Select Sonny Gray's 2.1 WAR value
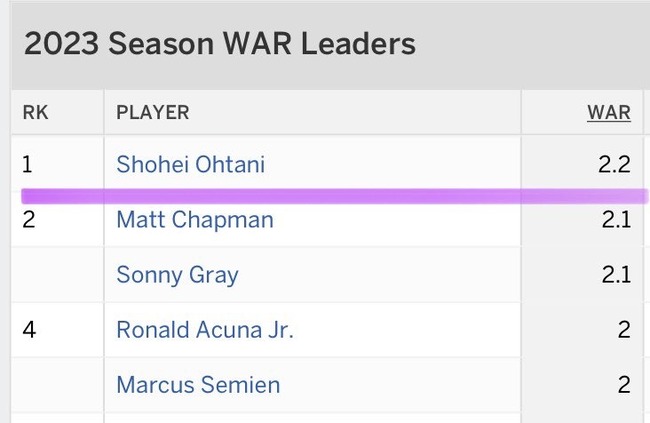The image size is (650, 423). click(x=616, y=275)
